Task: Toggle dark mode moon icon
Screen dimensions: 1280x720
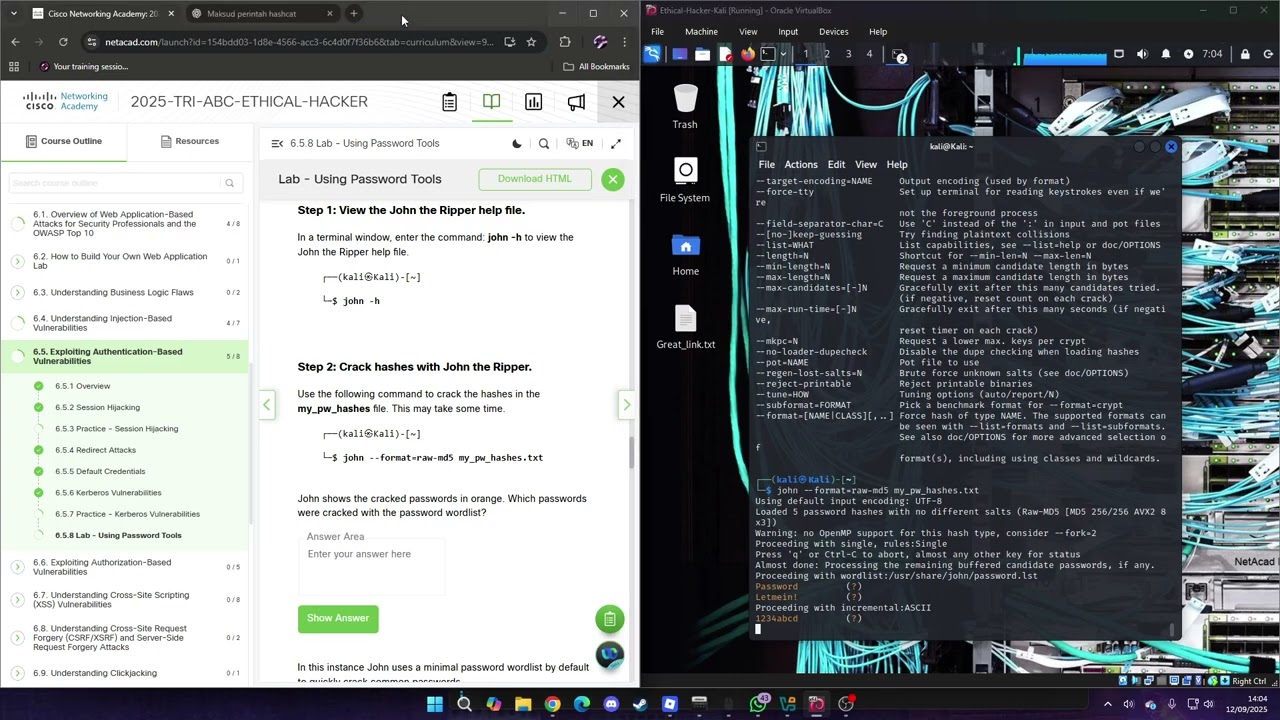Action: pyautogui.click(x=517, y=143)
